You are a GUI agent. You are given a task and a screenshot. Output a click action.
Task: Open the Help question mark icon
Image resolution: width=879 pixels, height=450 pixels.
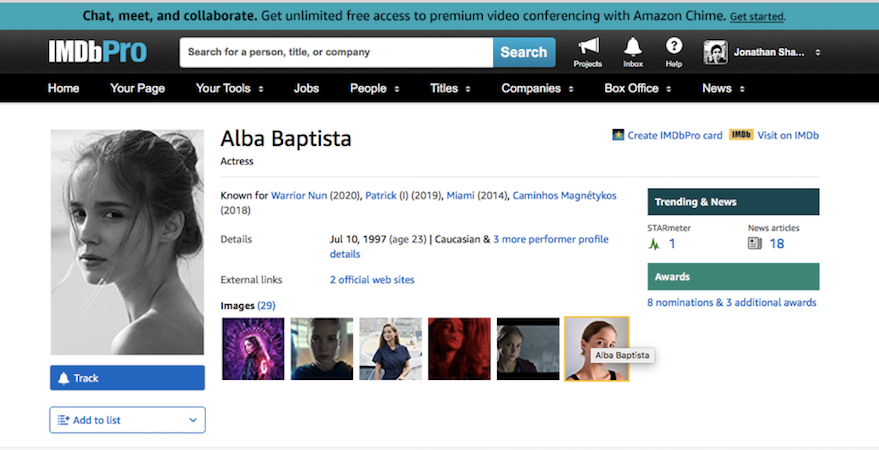674,46
